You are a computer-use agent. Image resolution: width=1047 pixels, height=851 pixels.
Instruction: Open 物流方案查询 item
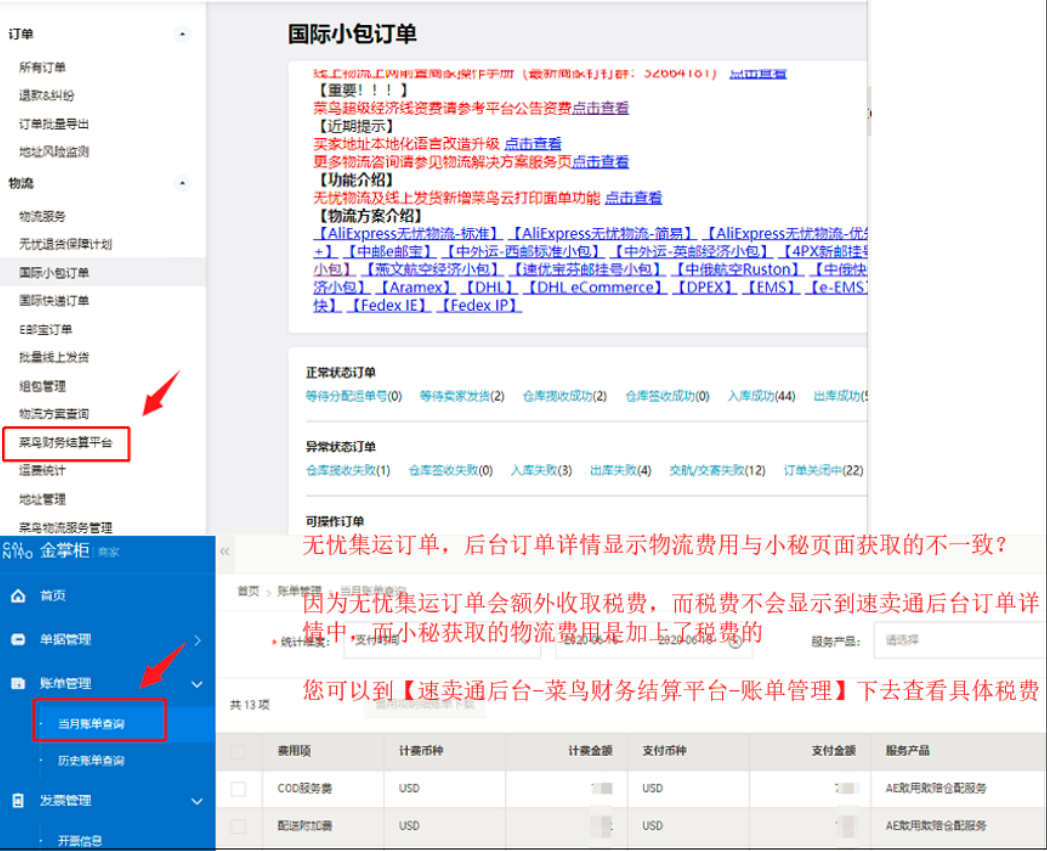[54, 414]
